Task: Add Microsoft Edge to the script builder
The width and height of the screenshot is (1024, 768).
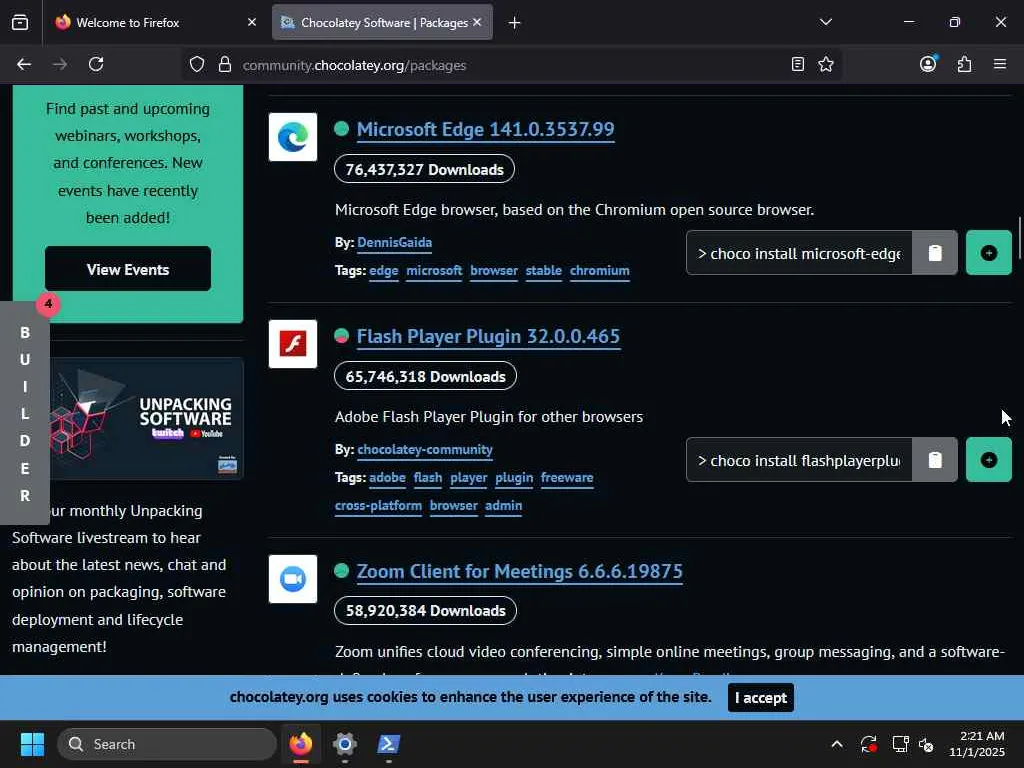Action: point(989,253)
